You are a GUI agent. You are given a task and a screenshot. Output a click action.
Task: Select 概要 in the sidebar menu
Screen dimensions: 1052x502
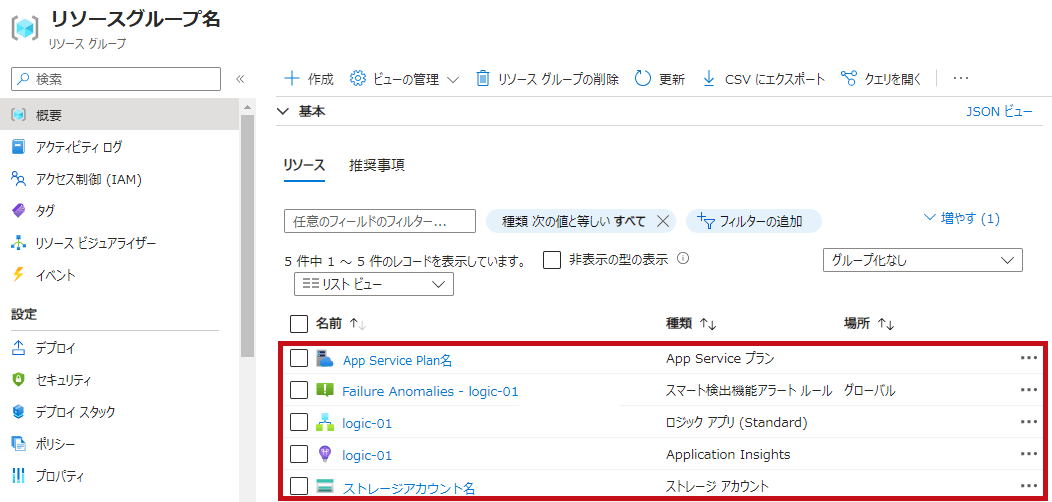[119, 115]
